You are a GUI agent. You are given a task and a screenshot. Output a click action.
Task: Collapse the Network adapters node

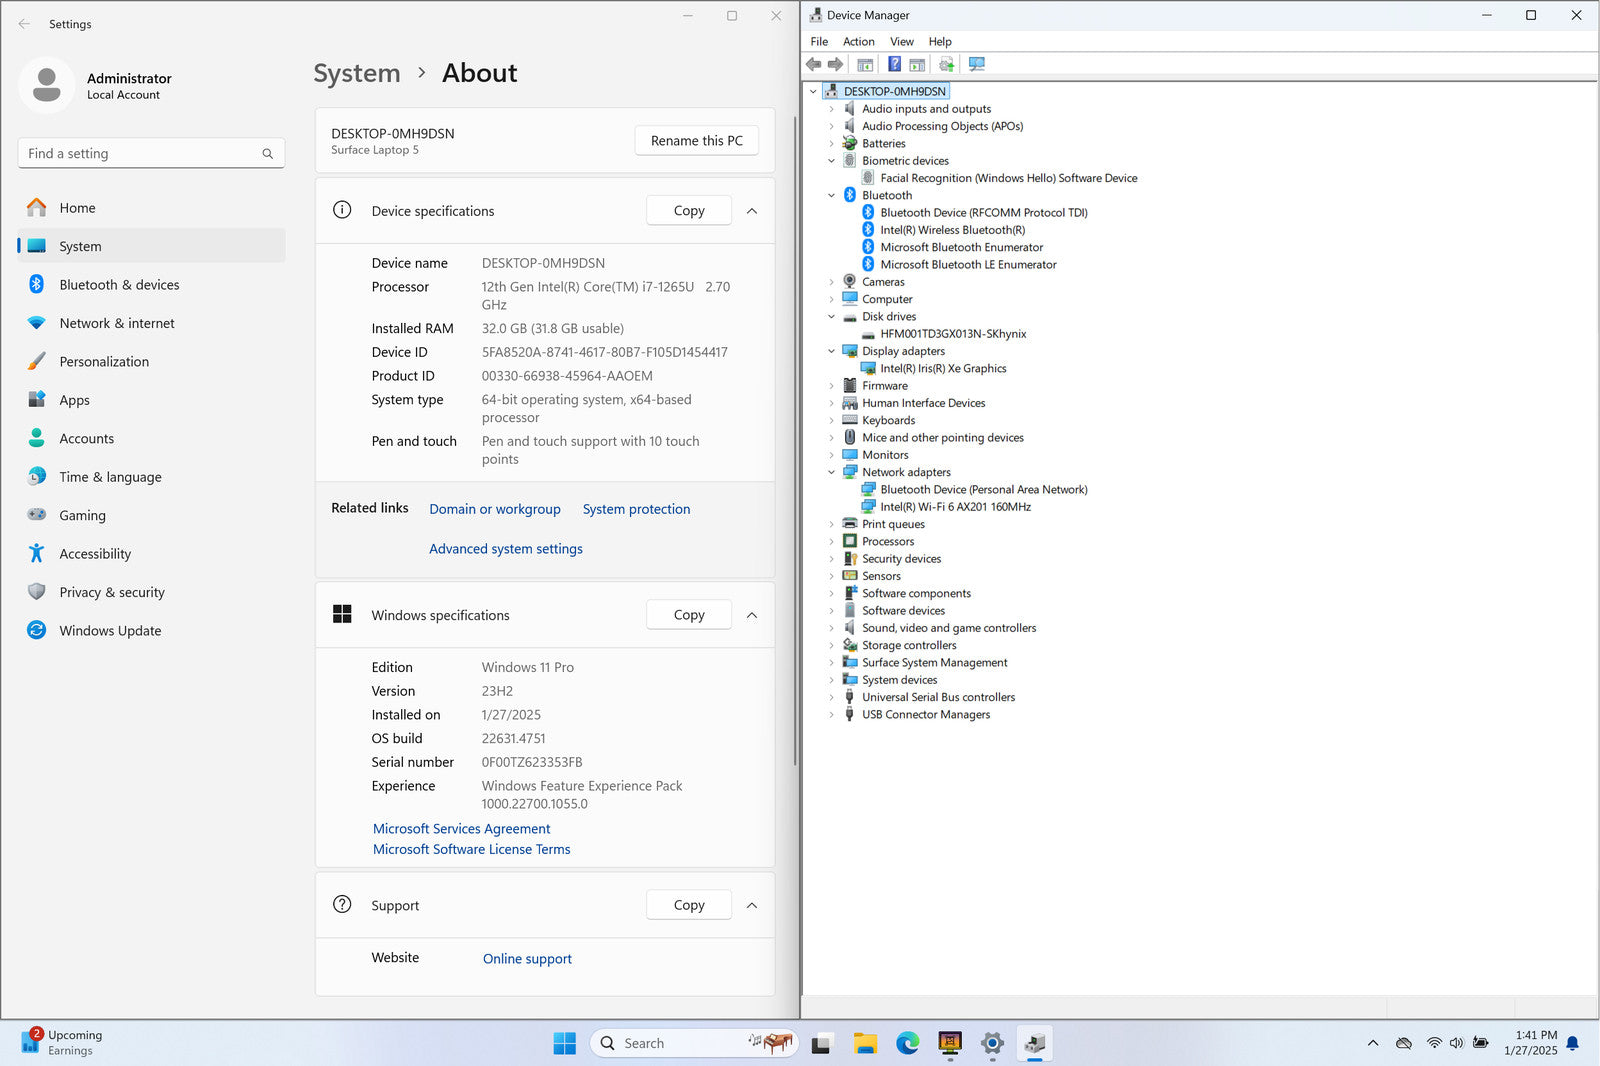[831, 472]
